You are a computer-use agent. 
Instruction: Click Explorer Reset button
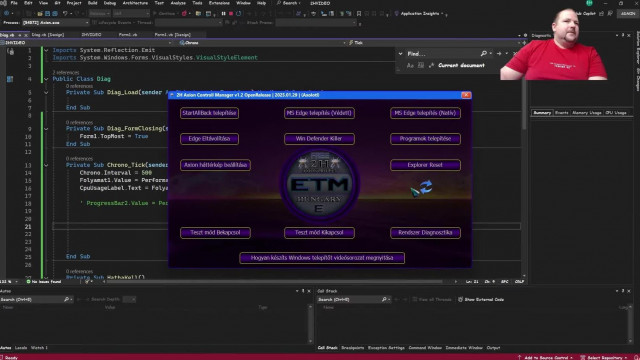click(425, 165)
